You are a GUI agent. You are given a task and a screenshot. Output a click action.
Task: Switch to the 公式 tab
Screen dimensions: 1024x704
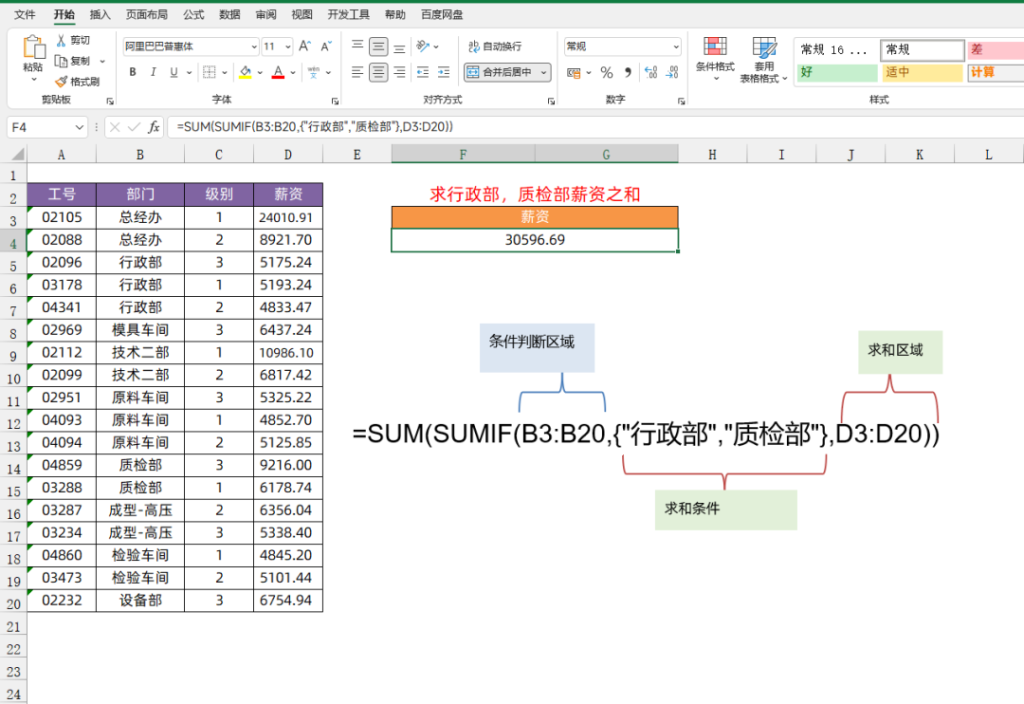pyautogui.click(x=193, y=14)
